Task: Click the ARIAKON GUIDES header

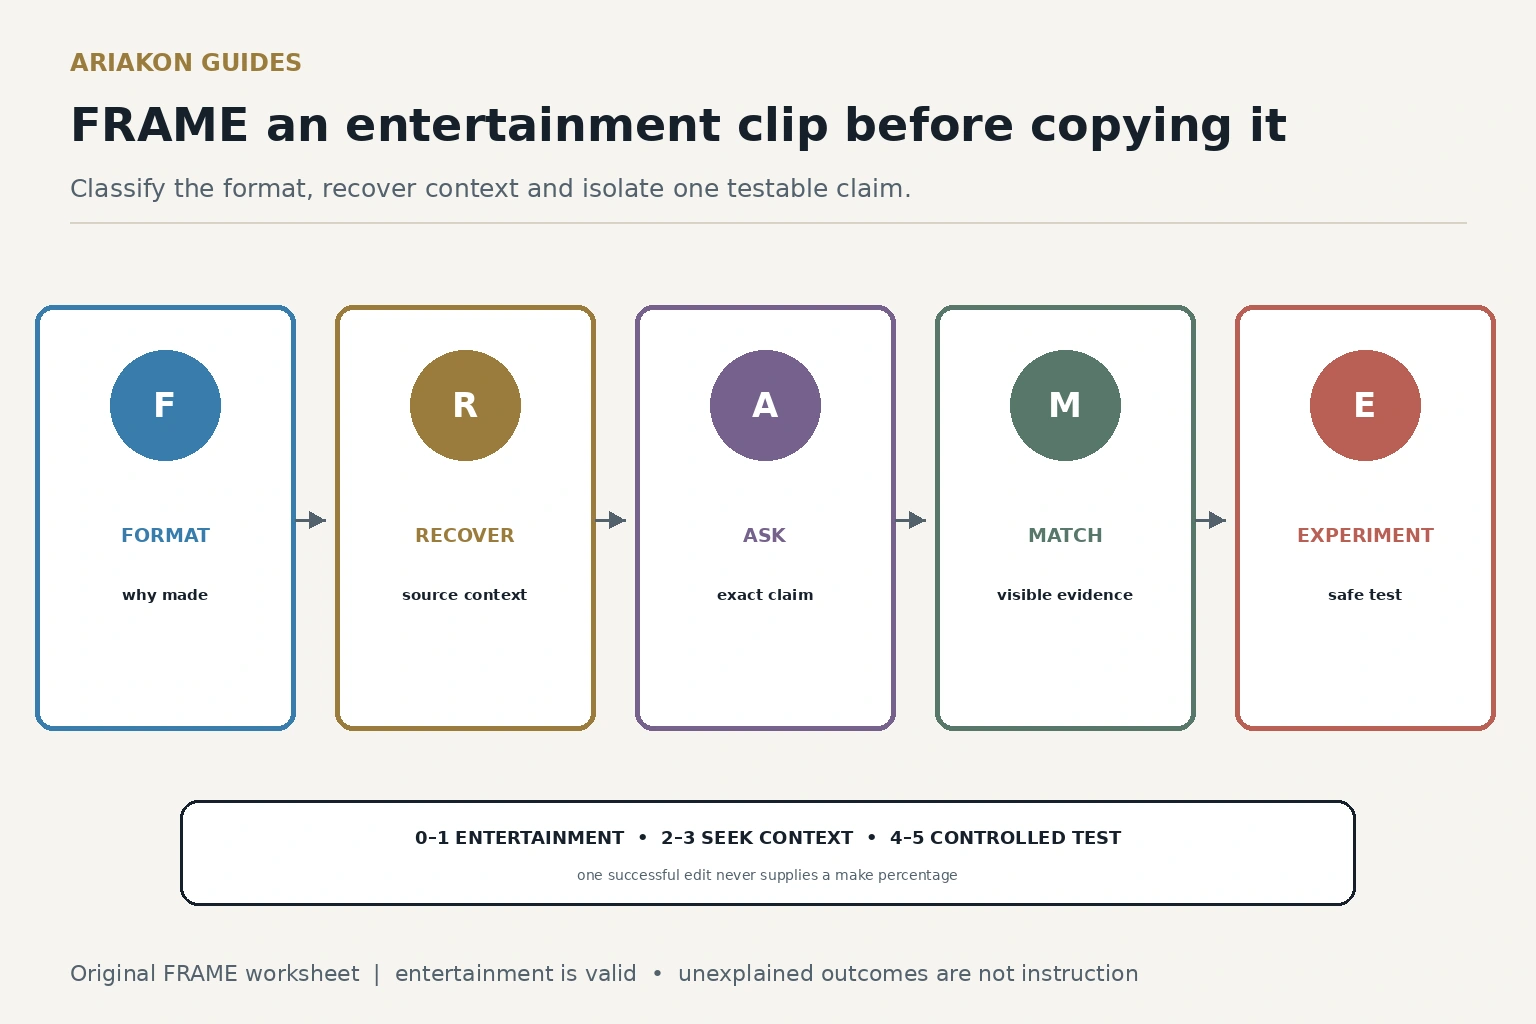Action: pyautogui.click(x=186, y=63)
